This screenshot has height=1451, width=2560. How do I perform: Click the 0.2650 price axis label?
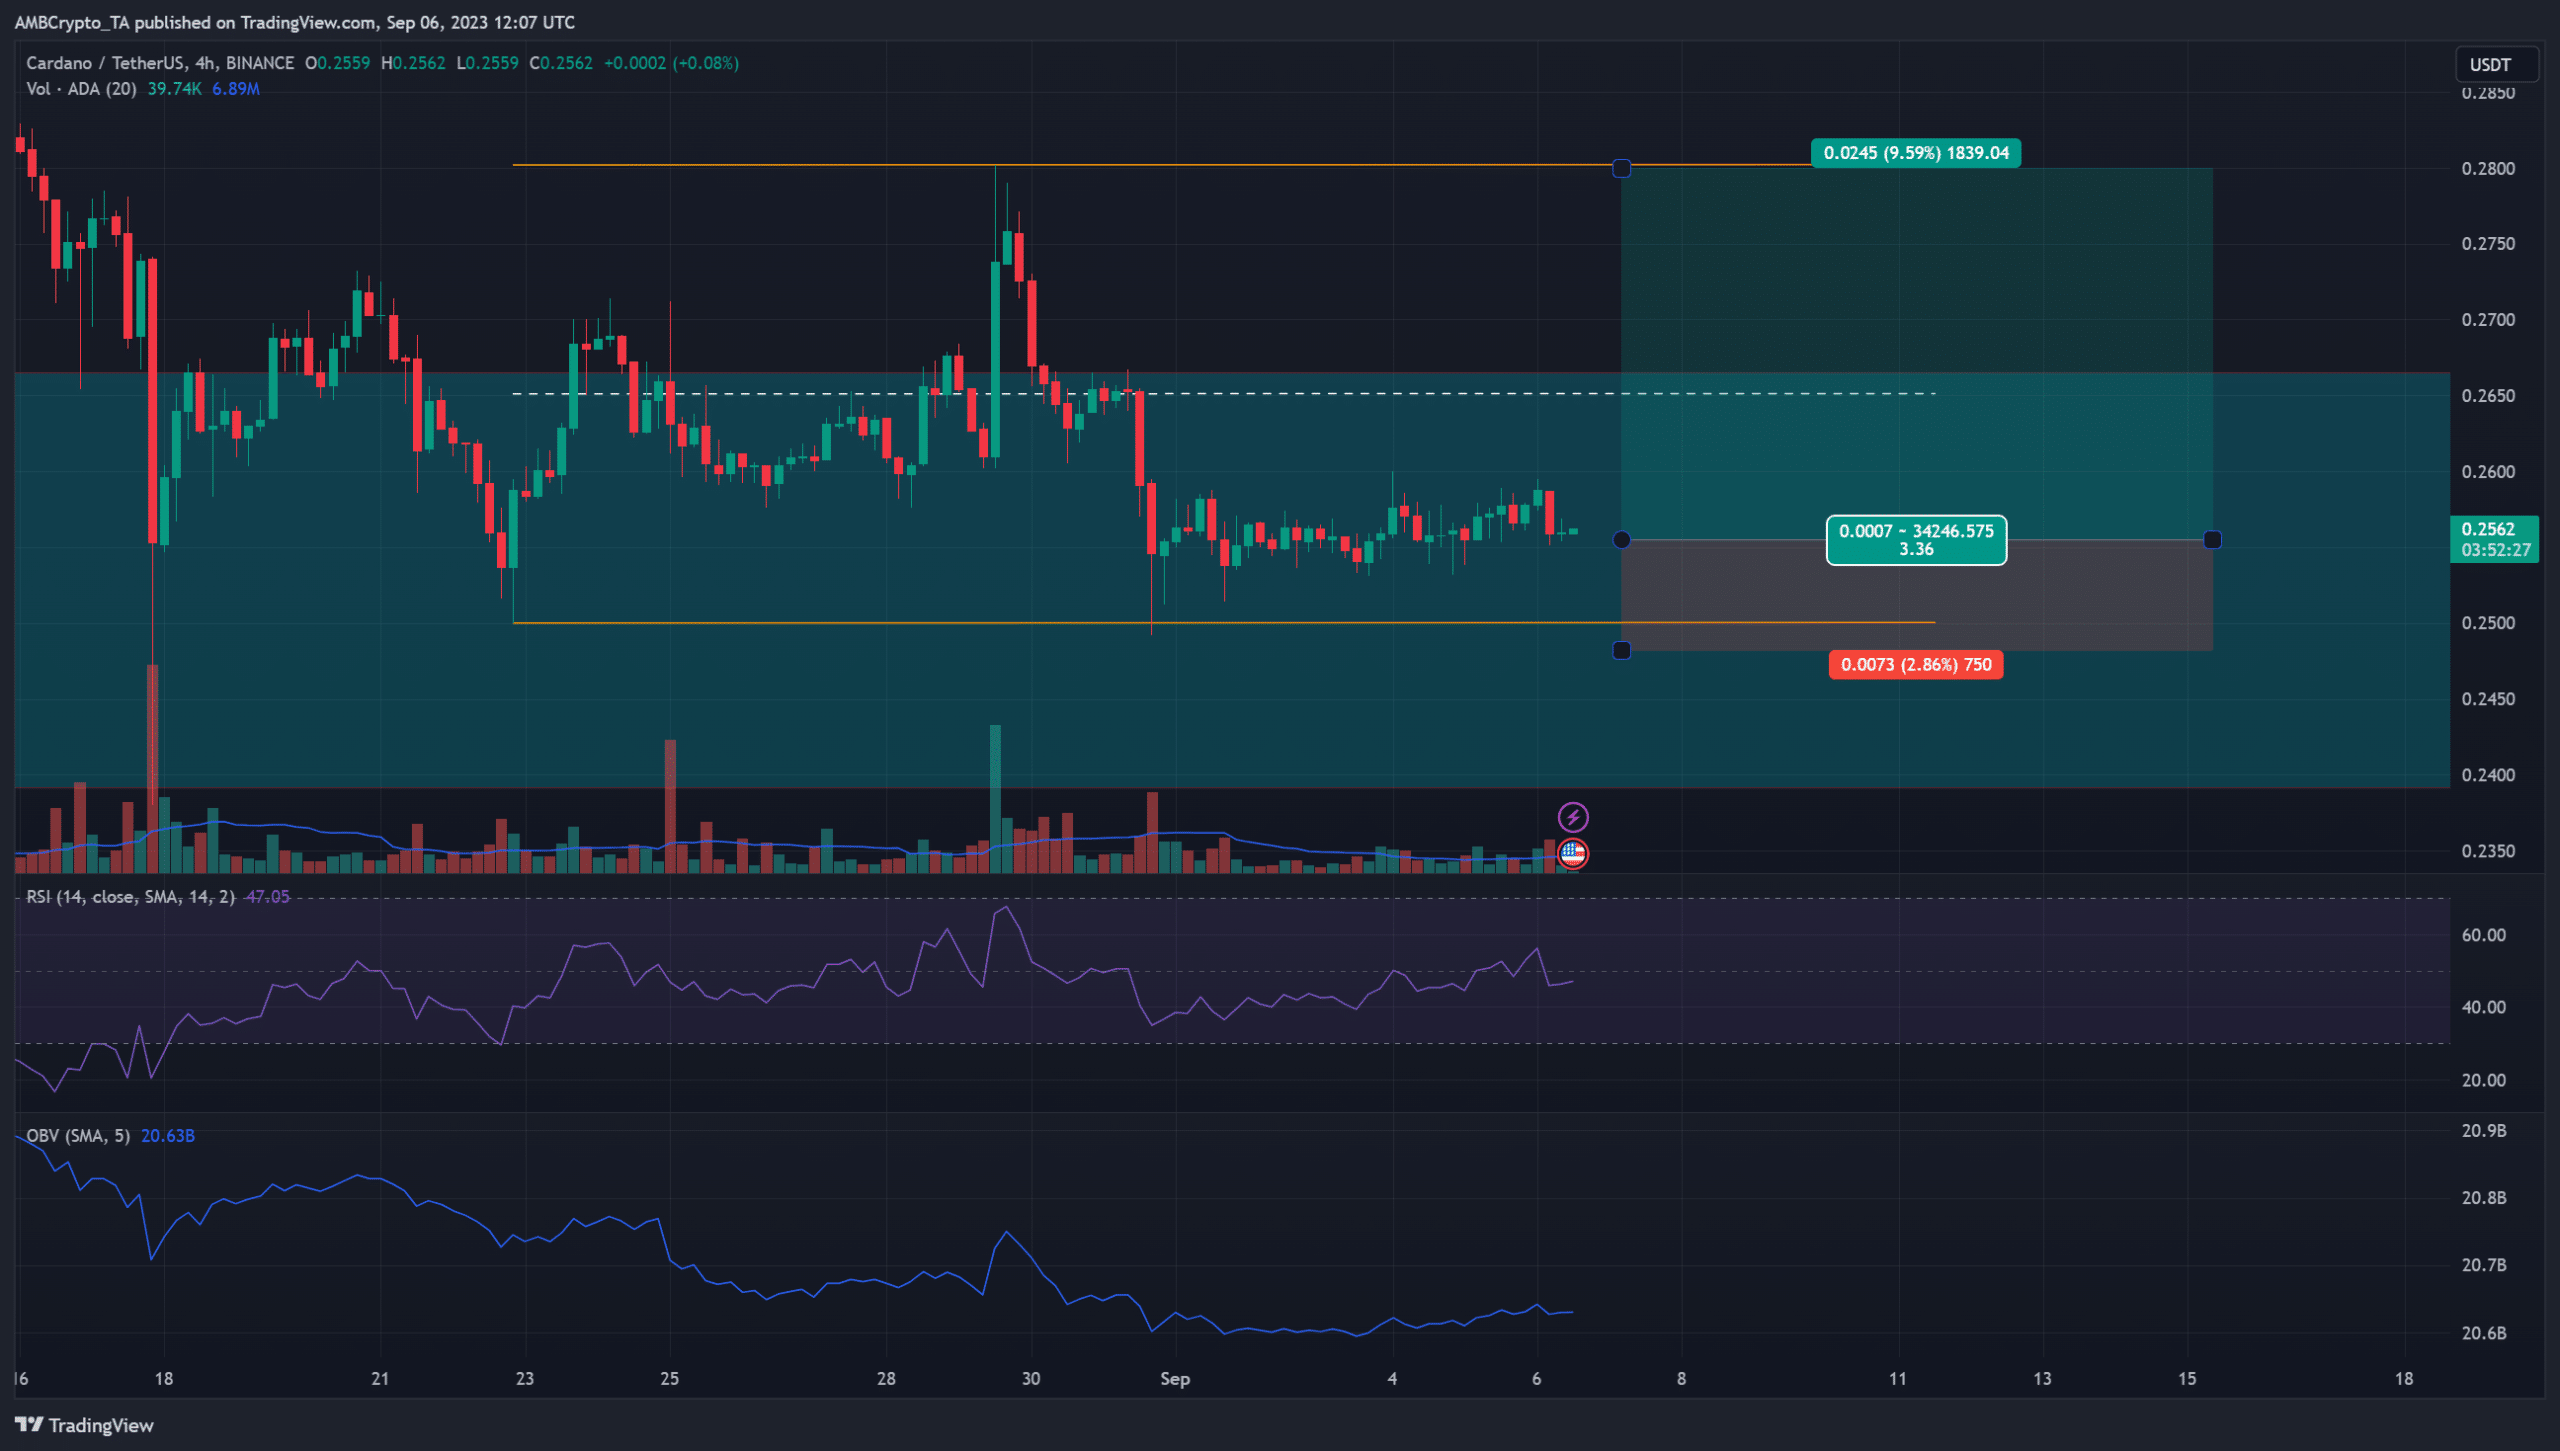click(2488, 396)
